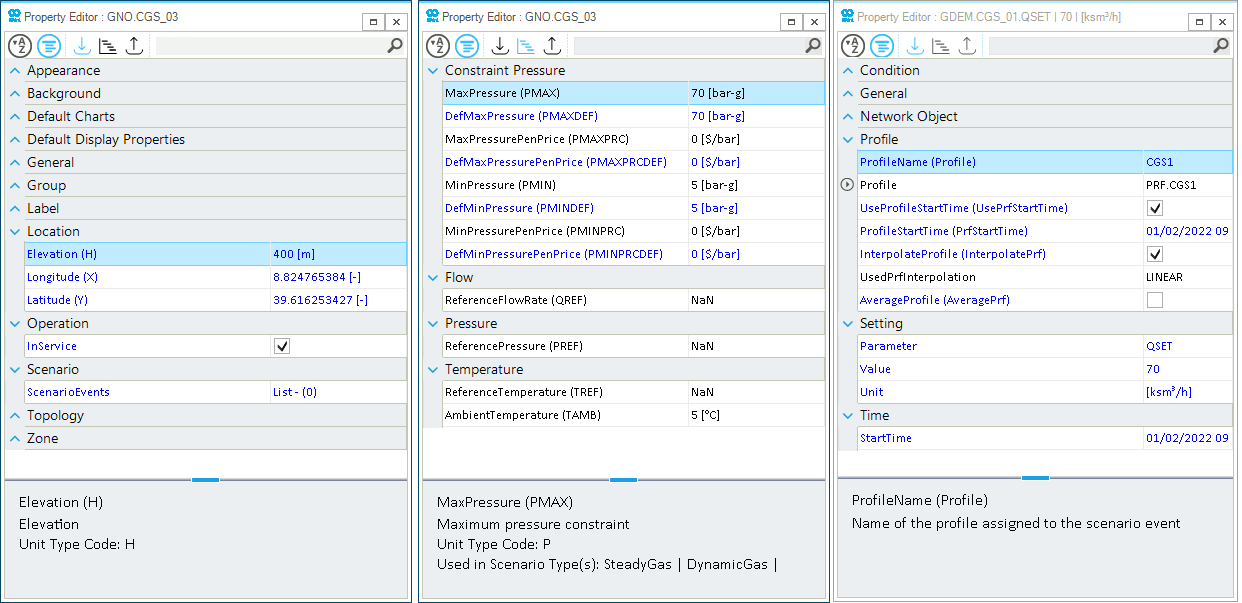Click import arrow icon above Constraint Pressure
1242x603 pixels.
[x=500, y=46]
